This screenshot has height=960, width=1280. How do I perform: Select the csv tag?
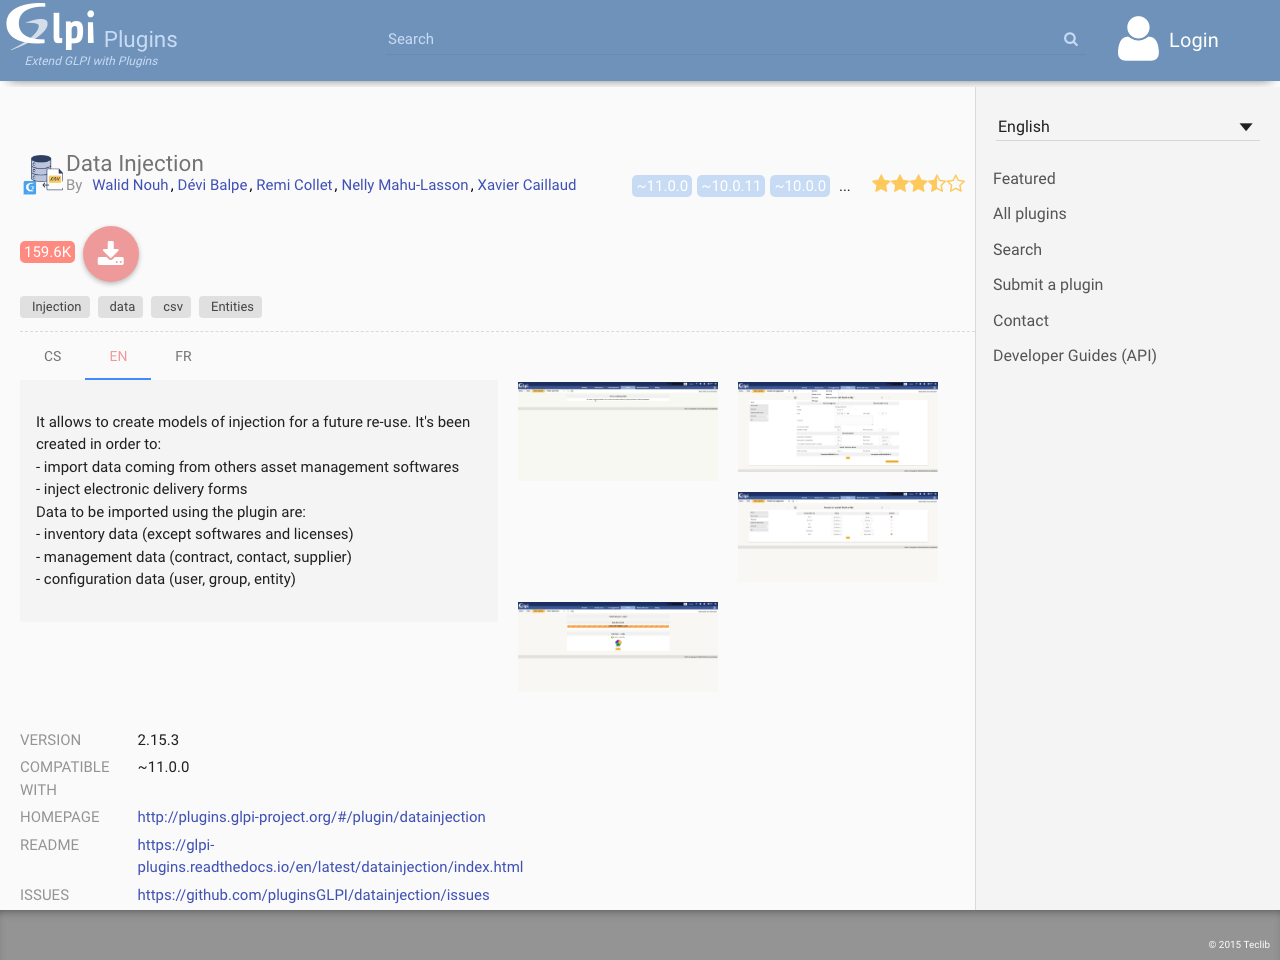[x=170, y=307]
